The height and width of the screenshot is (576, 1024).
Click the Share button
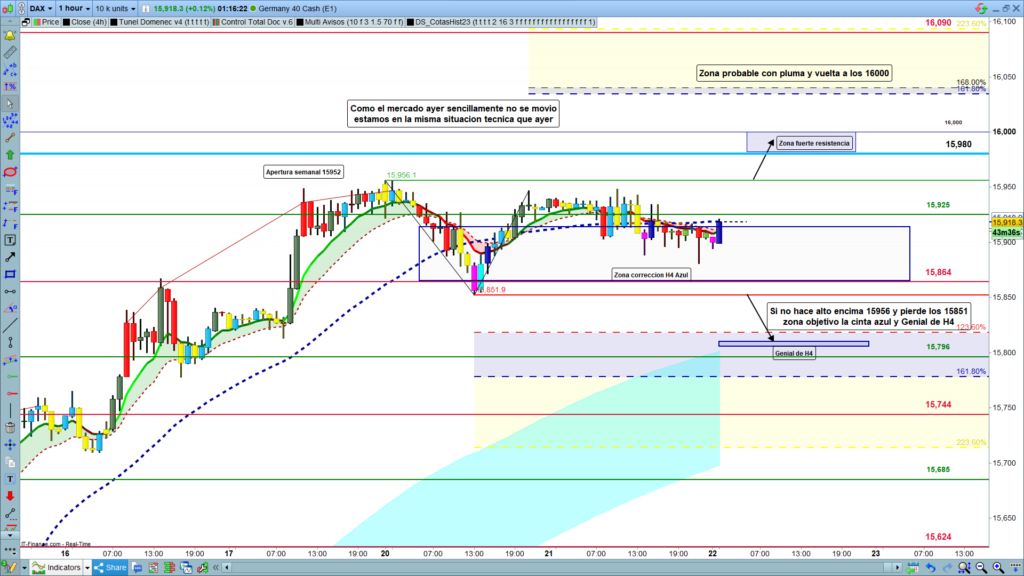tap(109, 567)
